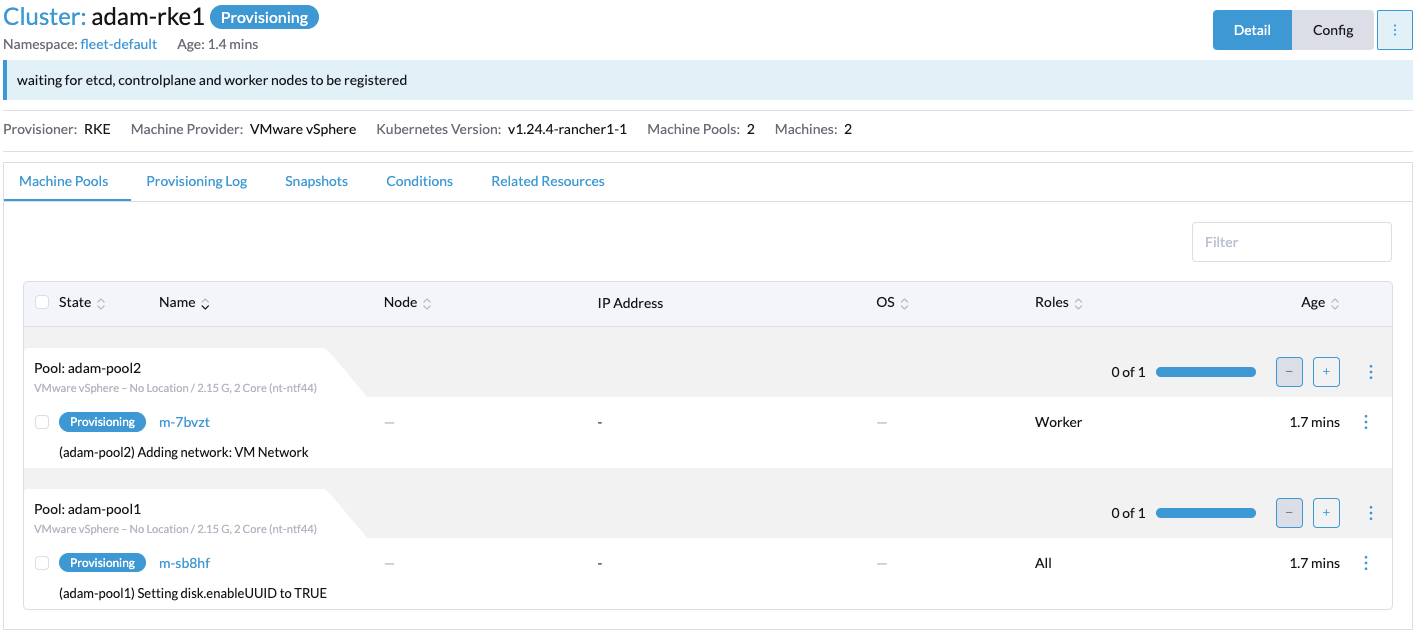
Task: Switch to the Provisioning Log tab
Action: tap(196, 181)
